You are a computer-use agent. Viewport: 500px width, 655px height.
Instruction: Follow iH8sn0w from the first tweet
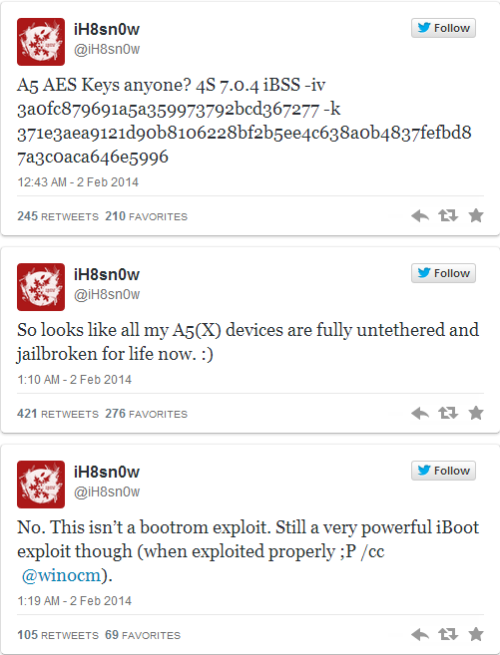[443, 28]
